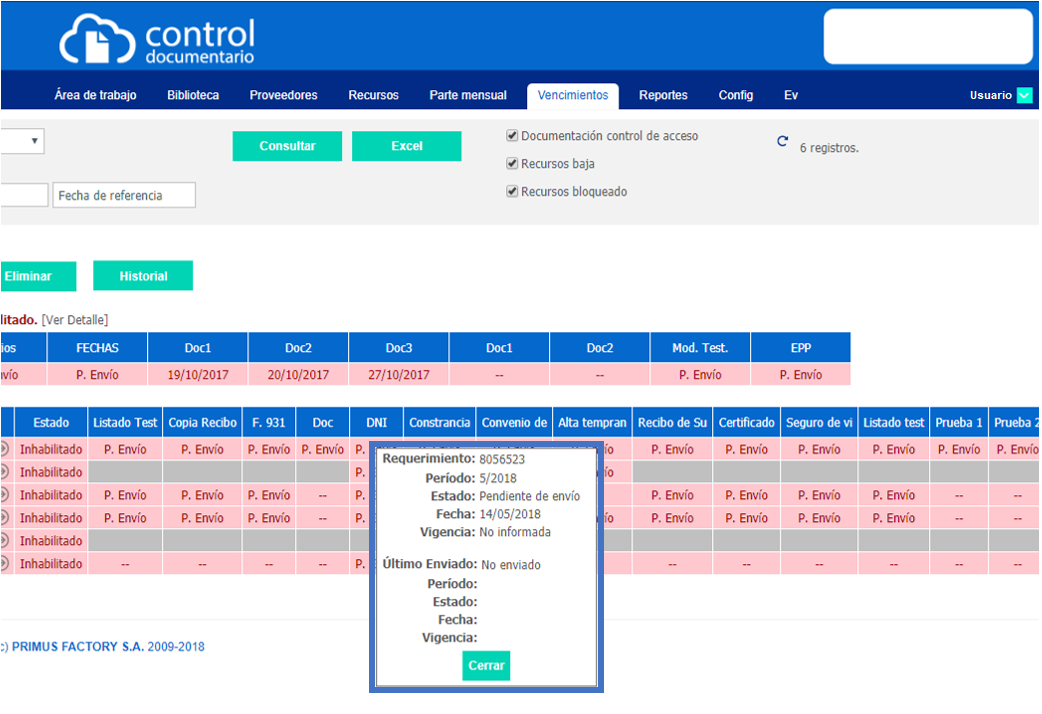The height and width of the screenshot is (714, 1042).
Task: Open the Proveedores menu item
Action: click(283, 96)
